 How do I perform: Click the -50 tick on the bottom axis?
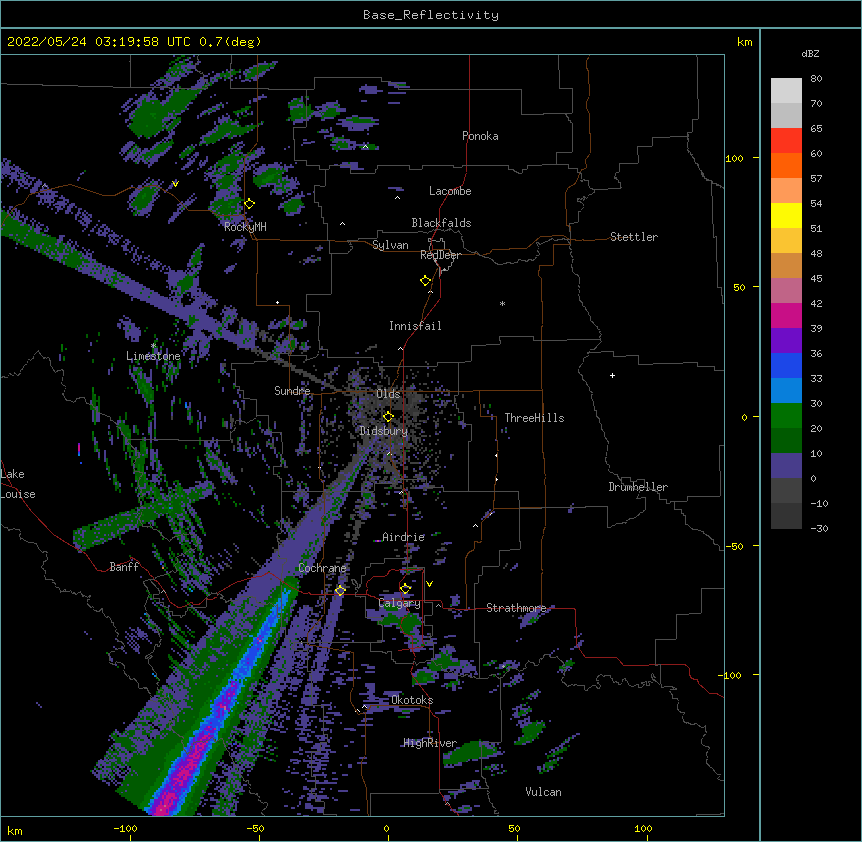[x=255, y=828]
